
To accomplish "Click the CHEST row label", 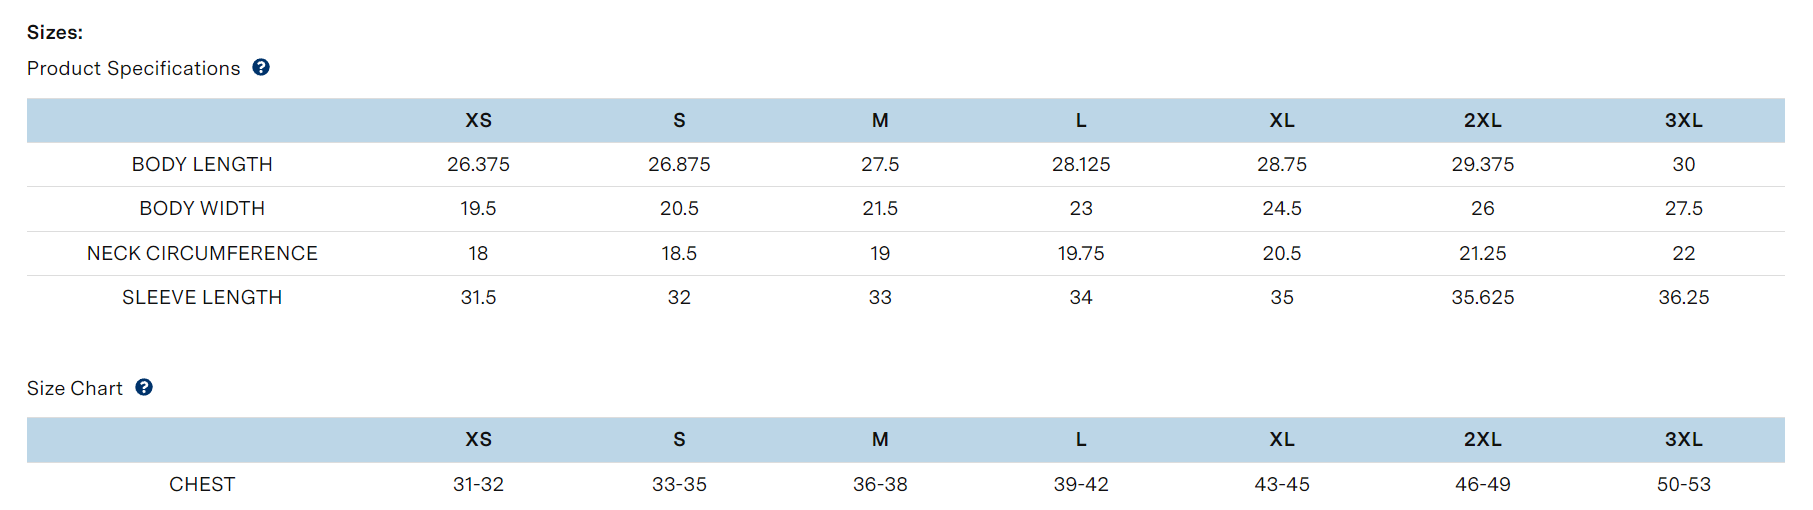I will point(202,484).
